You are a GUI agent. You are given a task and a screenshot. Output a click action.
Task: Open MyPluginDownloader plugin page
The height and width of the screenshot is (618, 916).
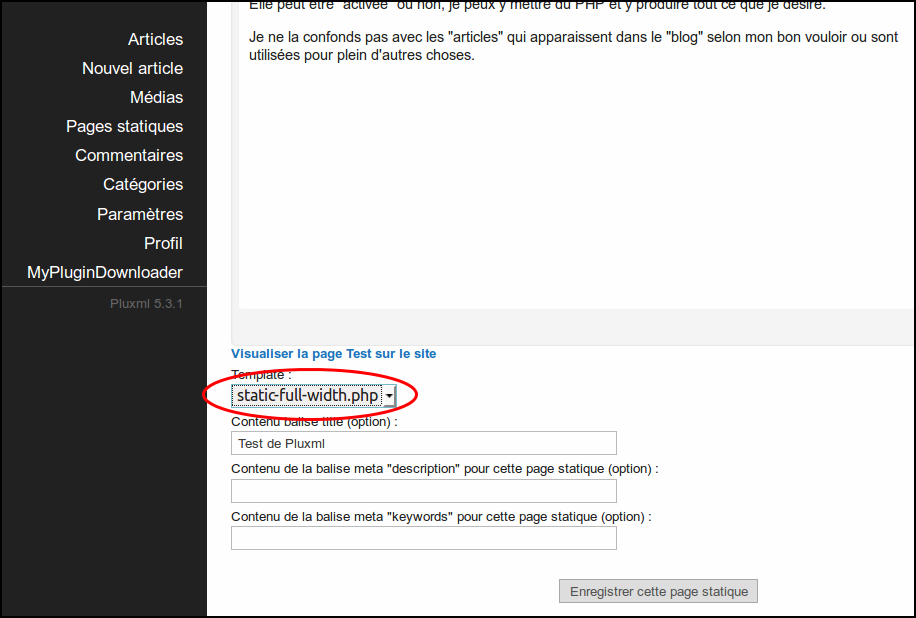(x=105, y=273)
